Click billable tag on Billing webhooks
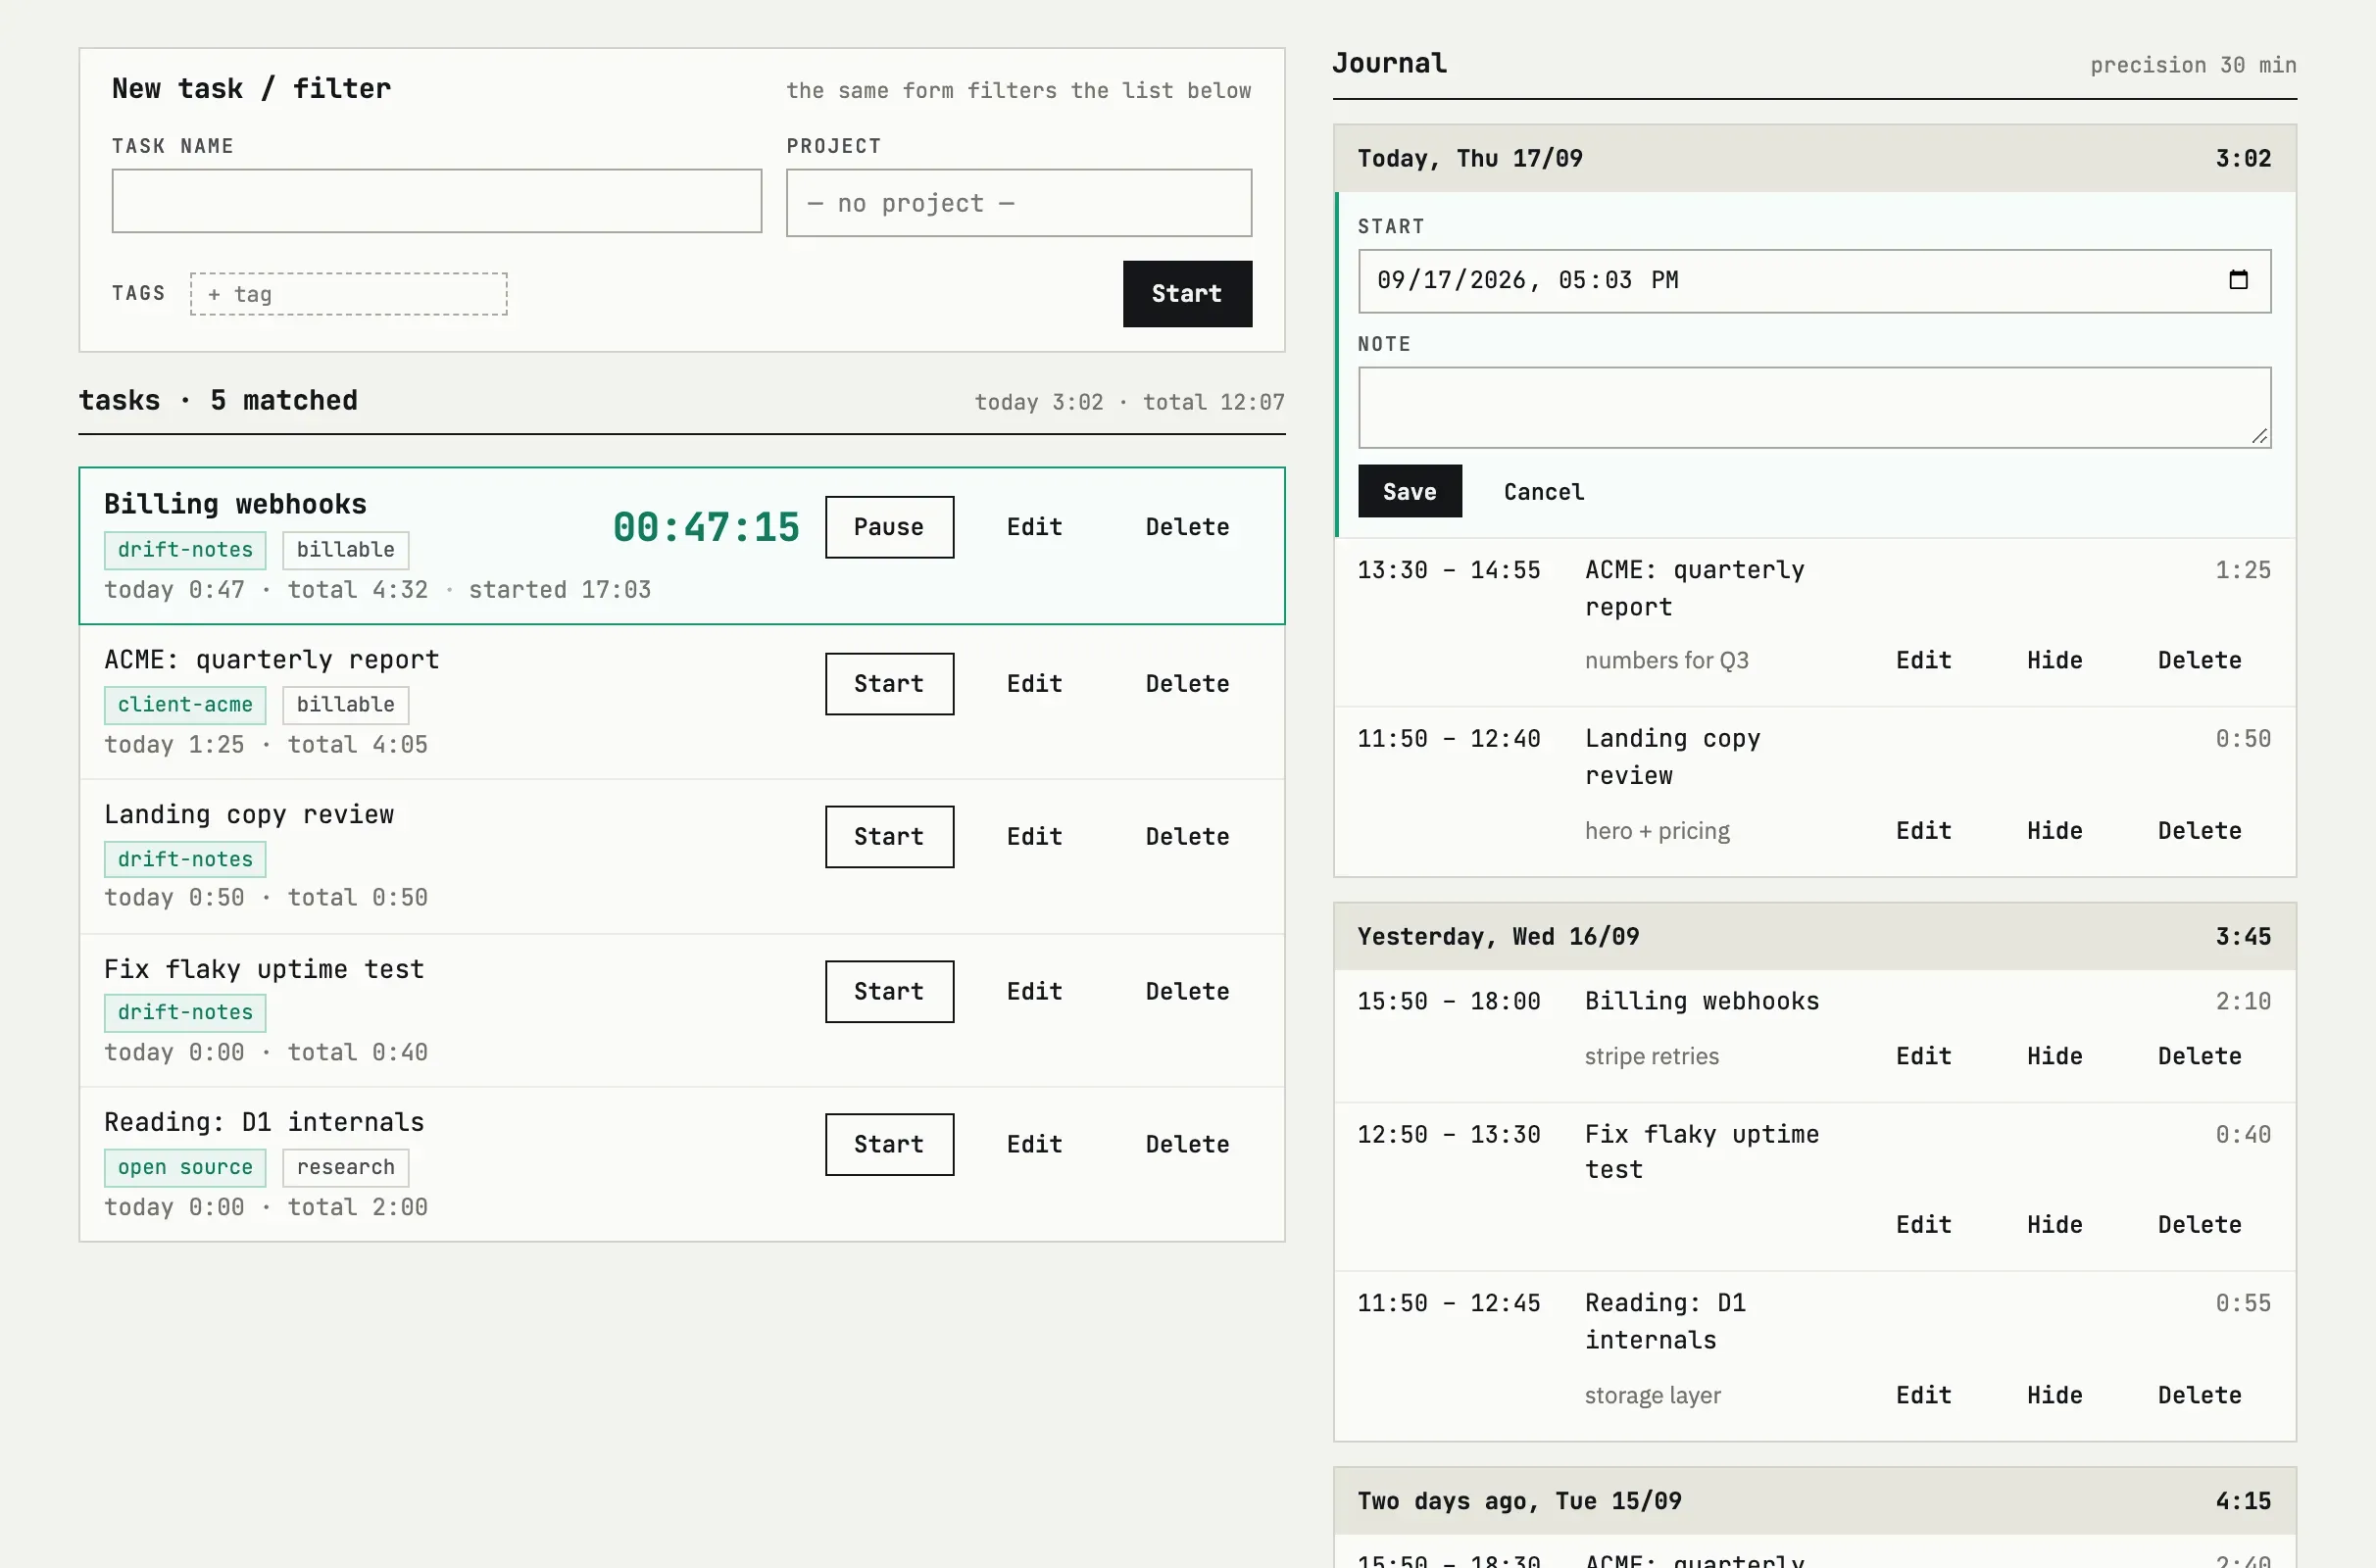 point(345,550)
